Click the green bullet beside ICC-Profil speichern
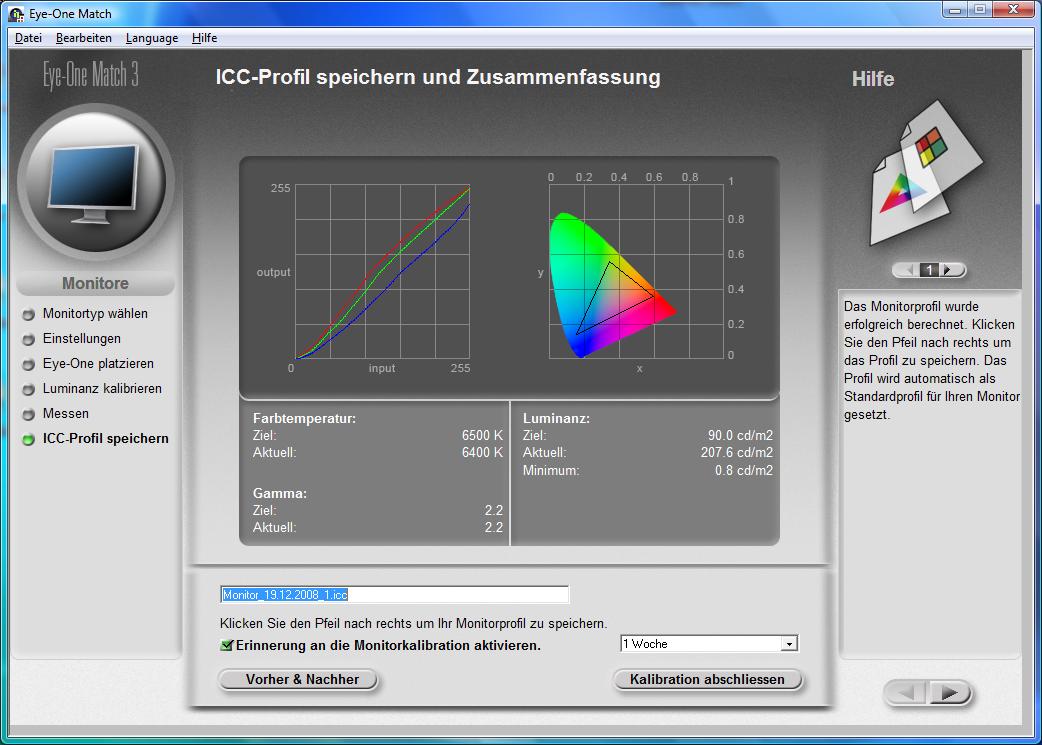1042x745 pixels. point(28,439)
